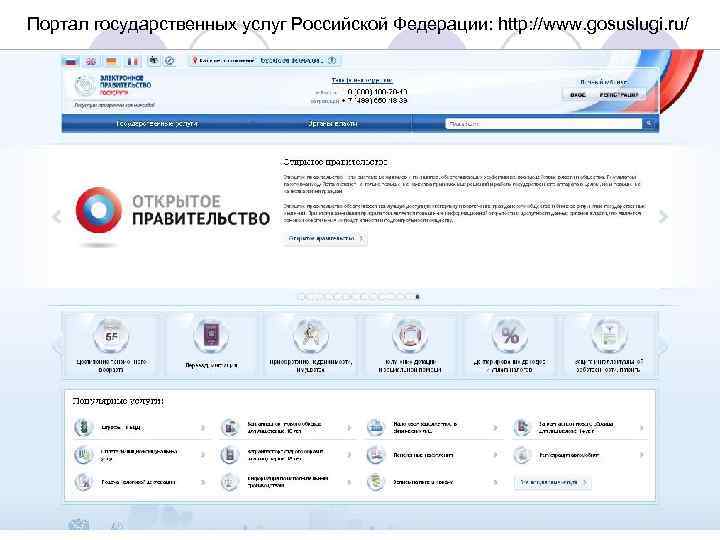720x540 pixels.
Task: Click the Налоговая задолженность service icon
Action: 376,428
